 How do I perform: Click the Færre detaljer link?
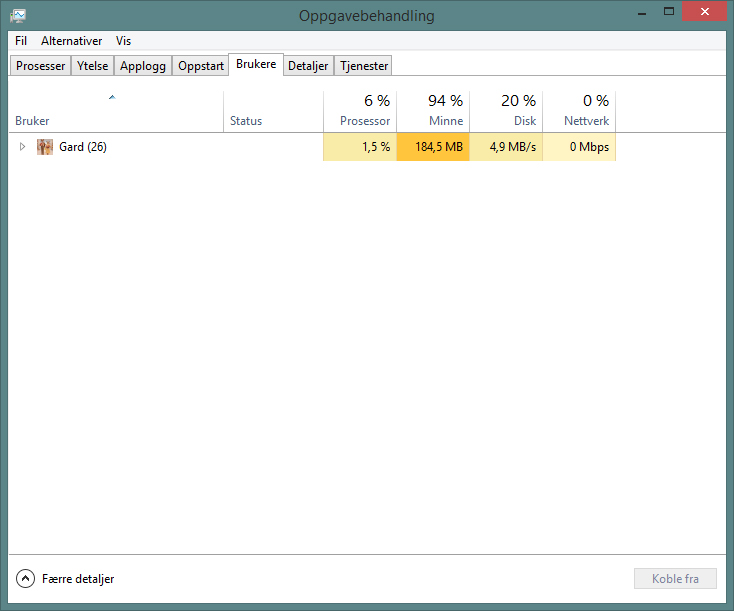pyautogui.click(x=78, y=579)
